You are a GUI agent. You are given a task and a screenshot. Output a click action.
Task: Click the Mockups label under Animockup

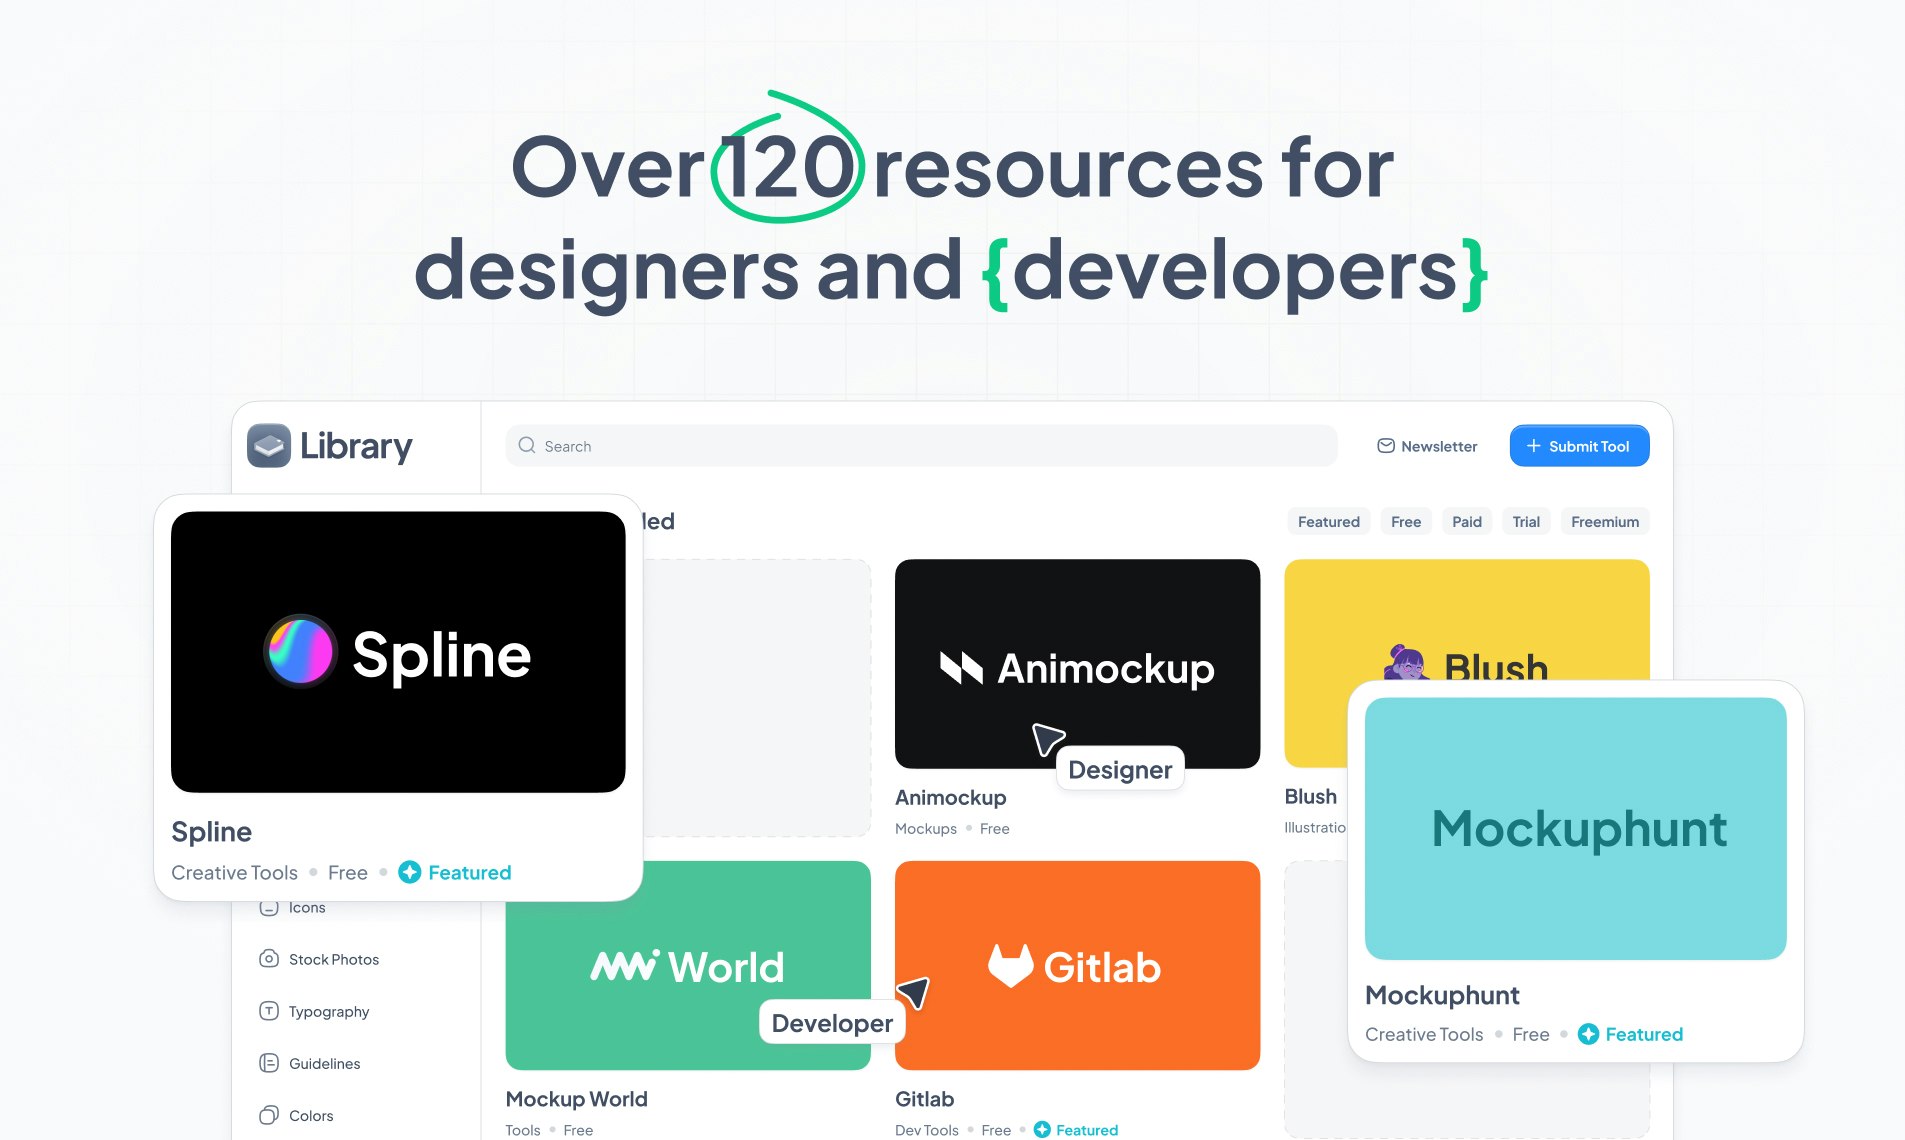click(x=926, y=829)
